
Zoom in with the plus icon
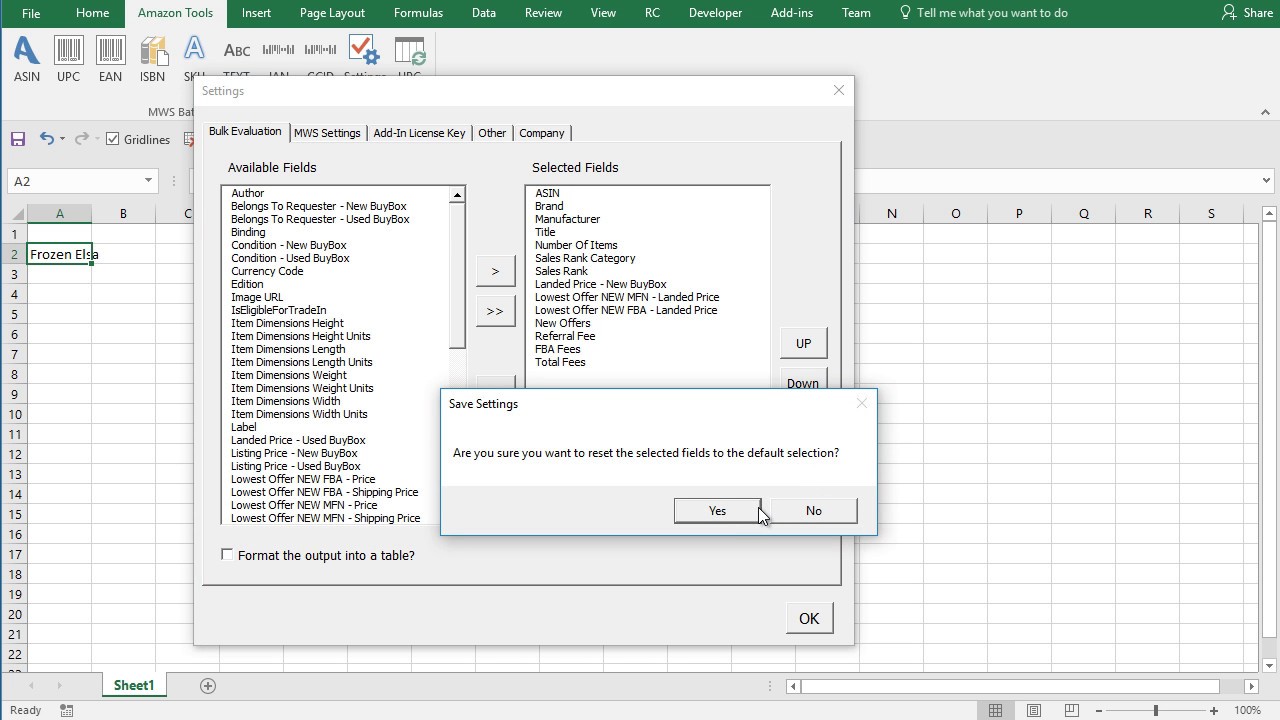tap(1214, 710)
